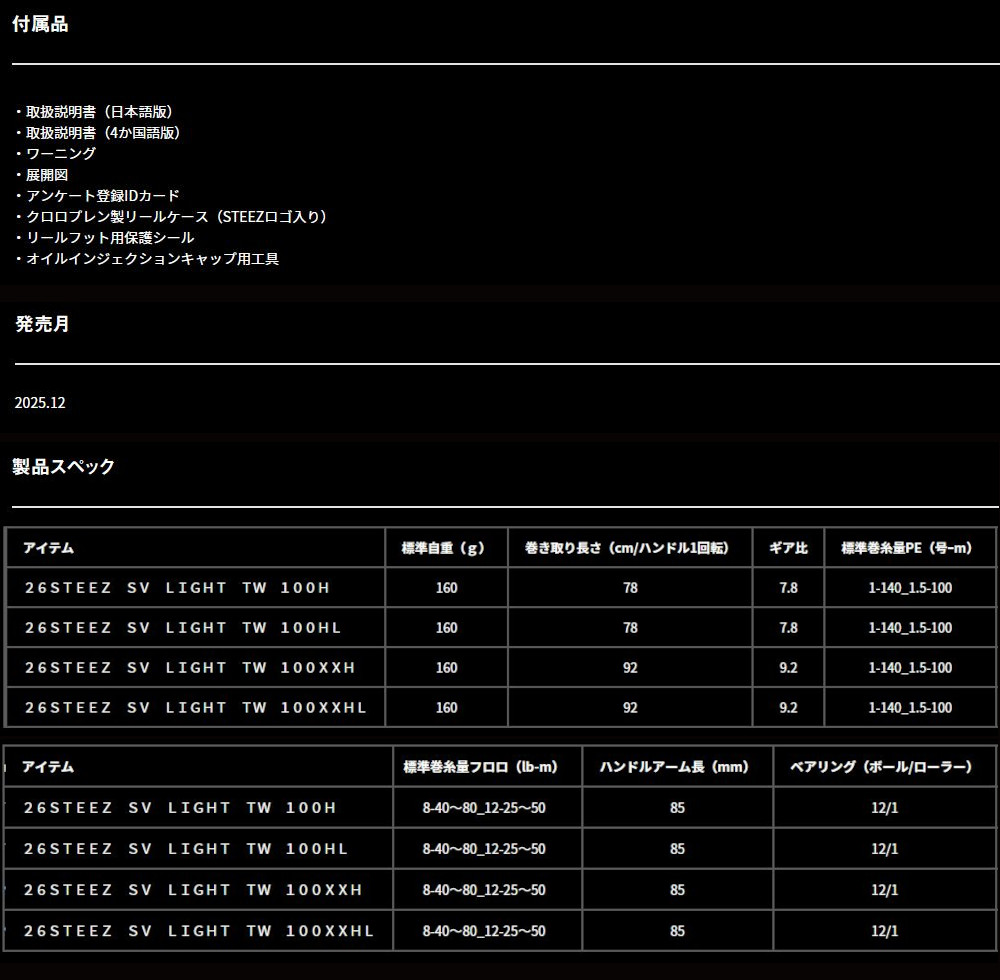Click the 付属品 section heading
Screen dimensions: 1000x980
40,25
